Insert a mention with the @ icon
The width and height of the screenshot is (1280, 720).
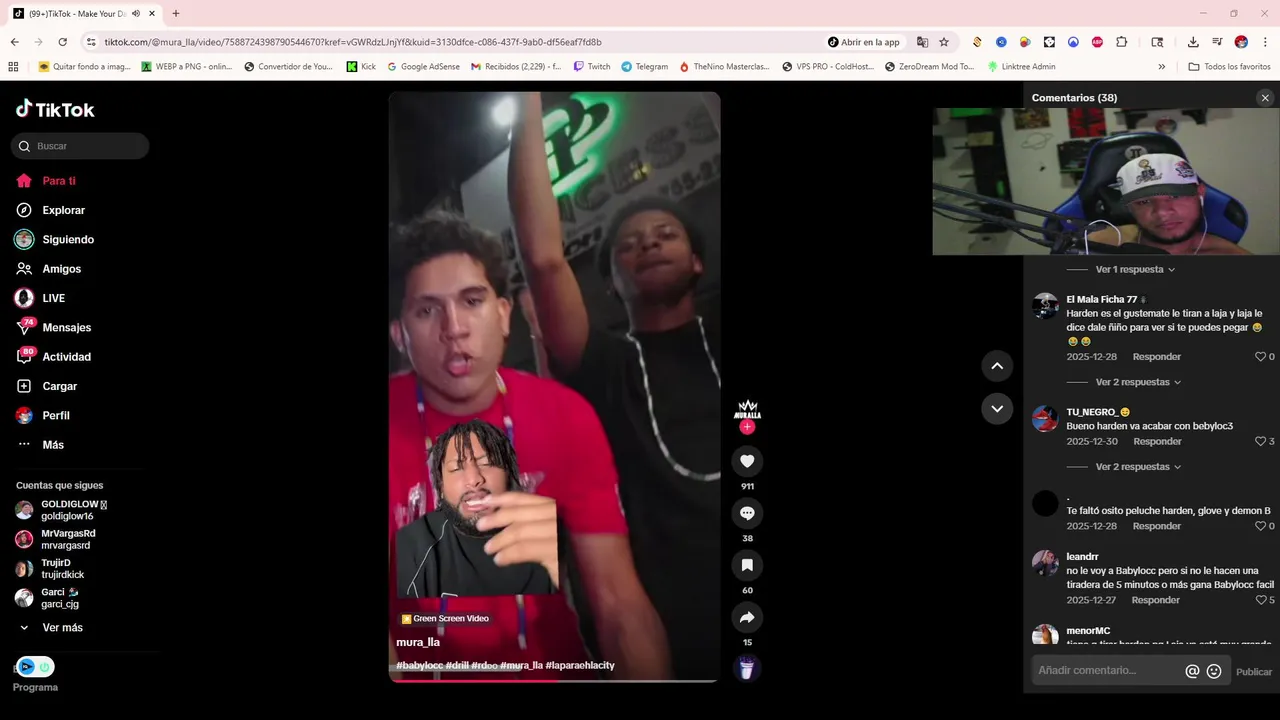pos(1192,672)
